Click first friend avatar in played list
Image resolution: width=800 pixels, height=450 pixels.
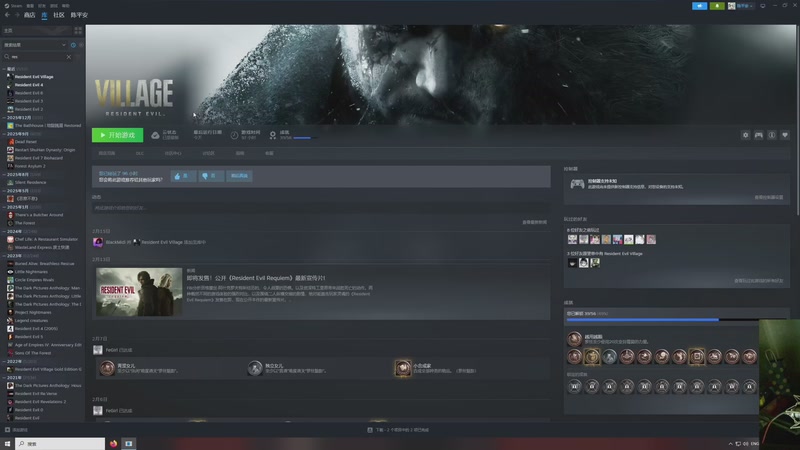coord(572,239)
